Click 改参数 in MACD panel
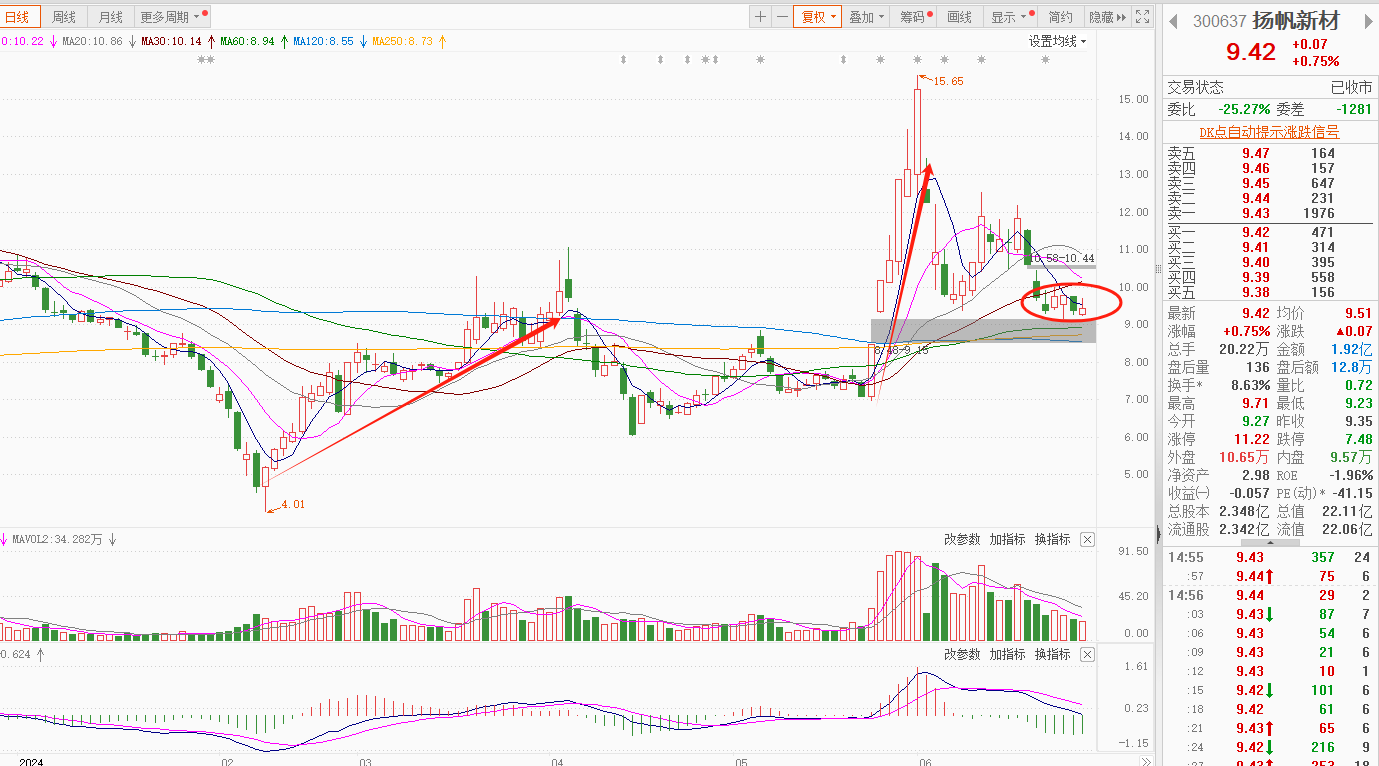Screen dimensions: 1379x766 coord(962,654)
